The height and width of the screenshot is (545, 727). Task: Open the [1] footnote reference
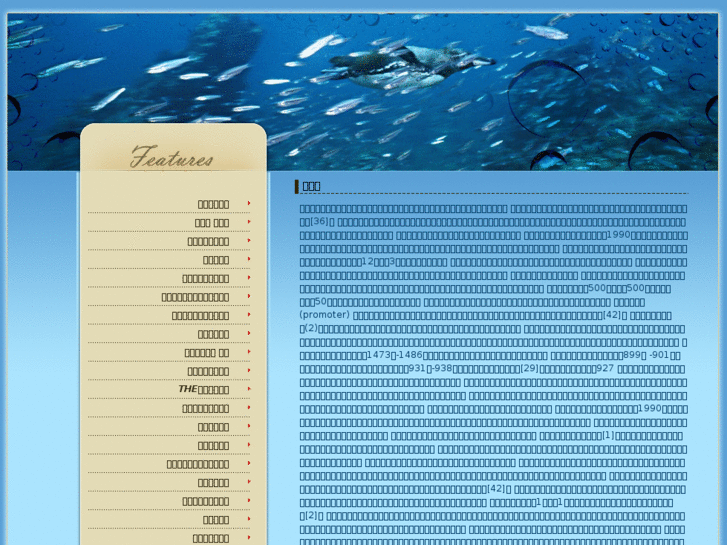(x=608, y=435)
